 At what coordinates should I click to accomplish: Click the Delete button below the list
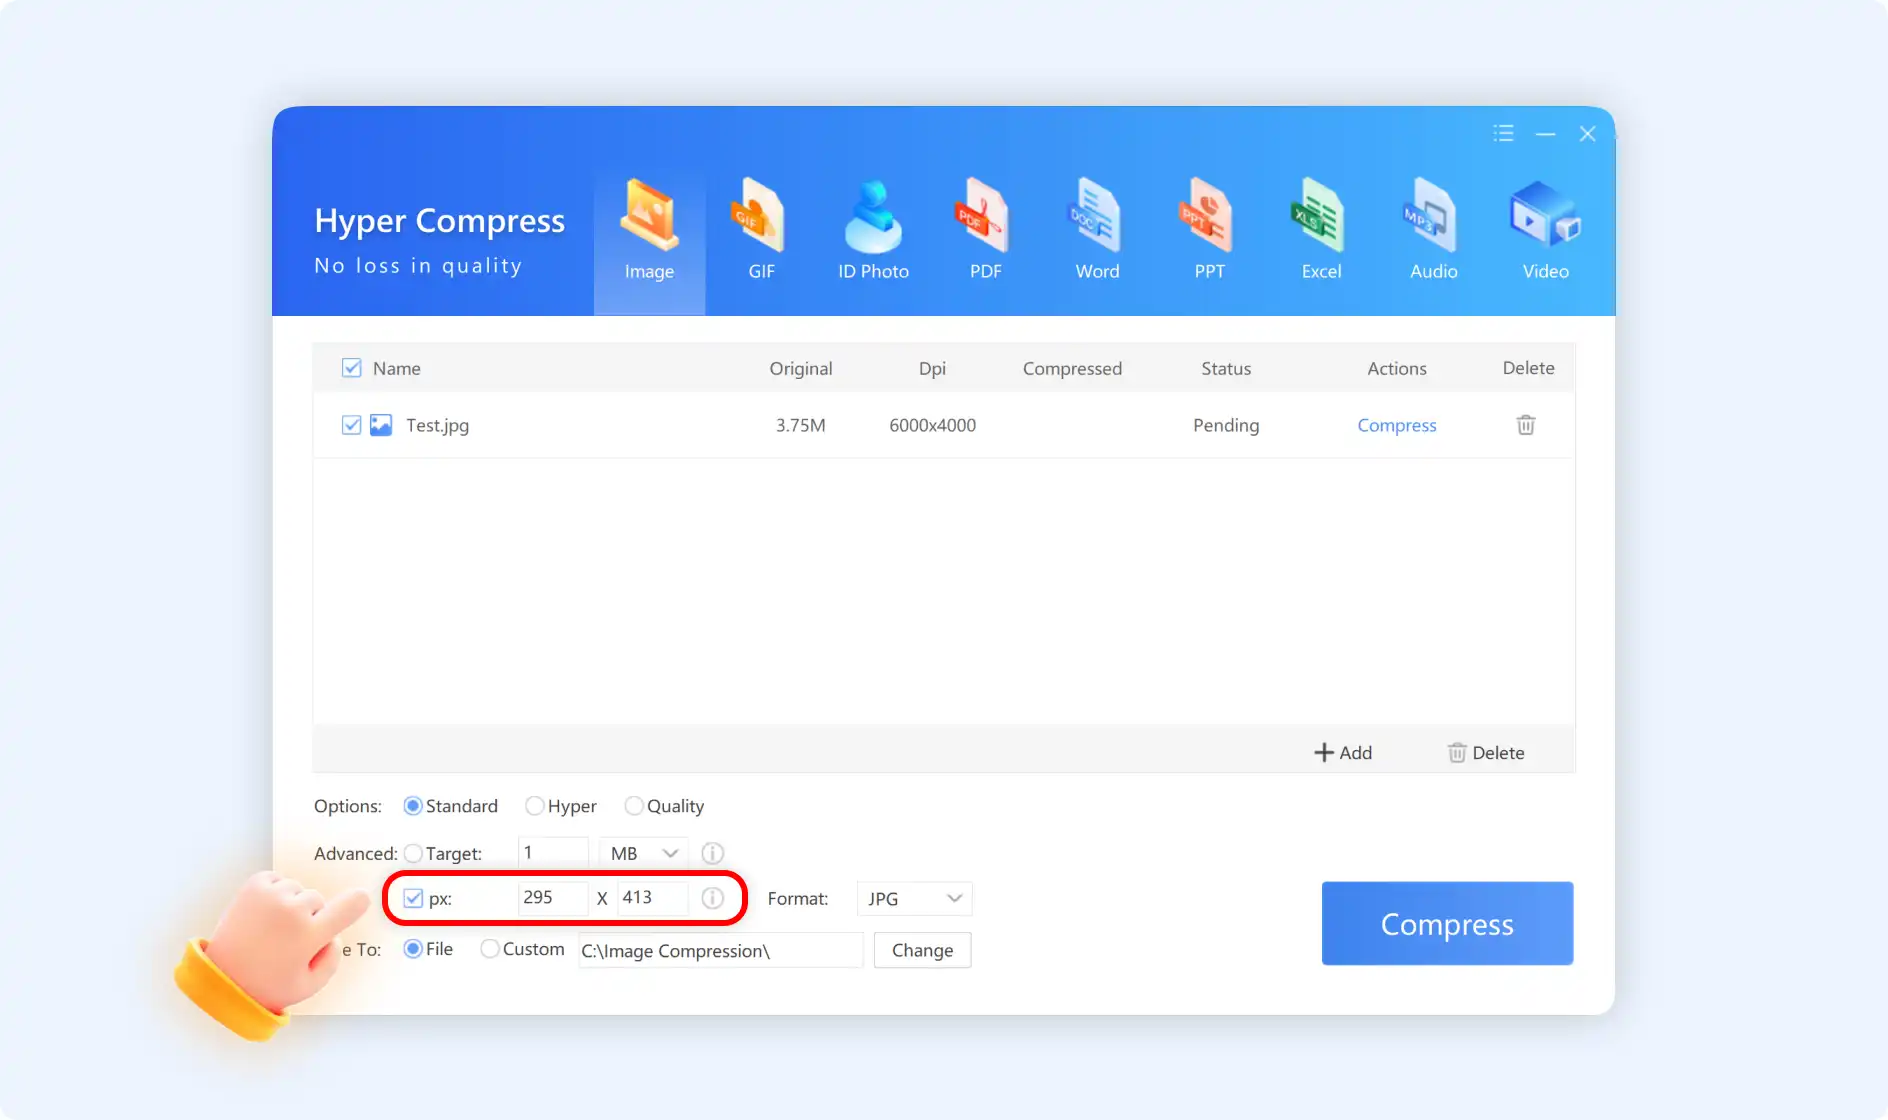(x=1486, y=752)
